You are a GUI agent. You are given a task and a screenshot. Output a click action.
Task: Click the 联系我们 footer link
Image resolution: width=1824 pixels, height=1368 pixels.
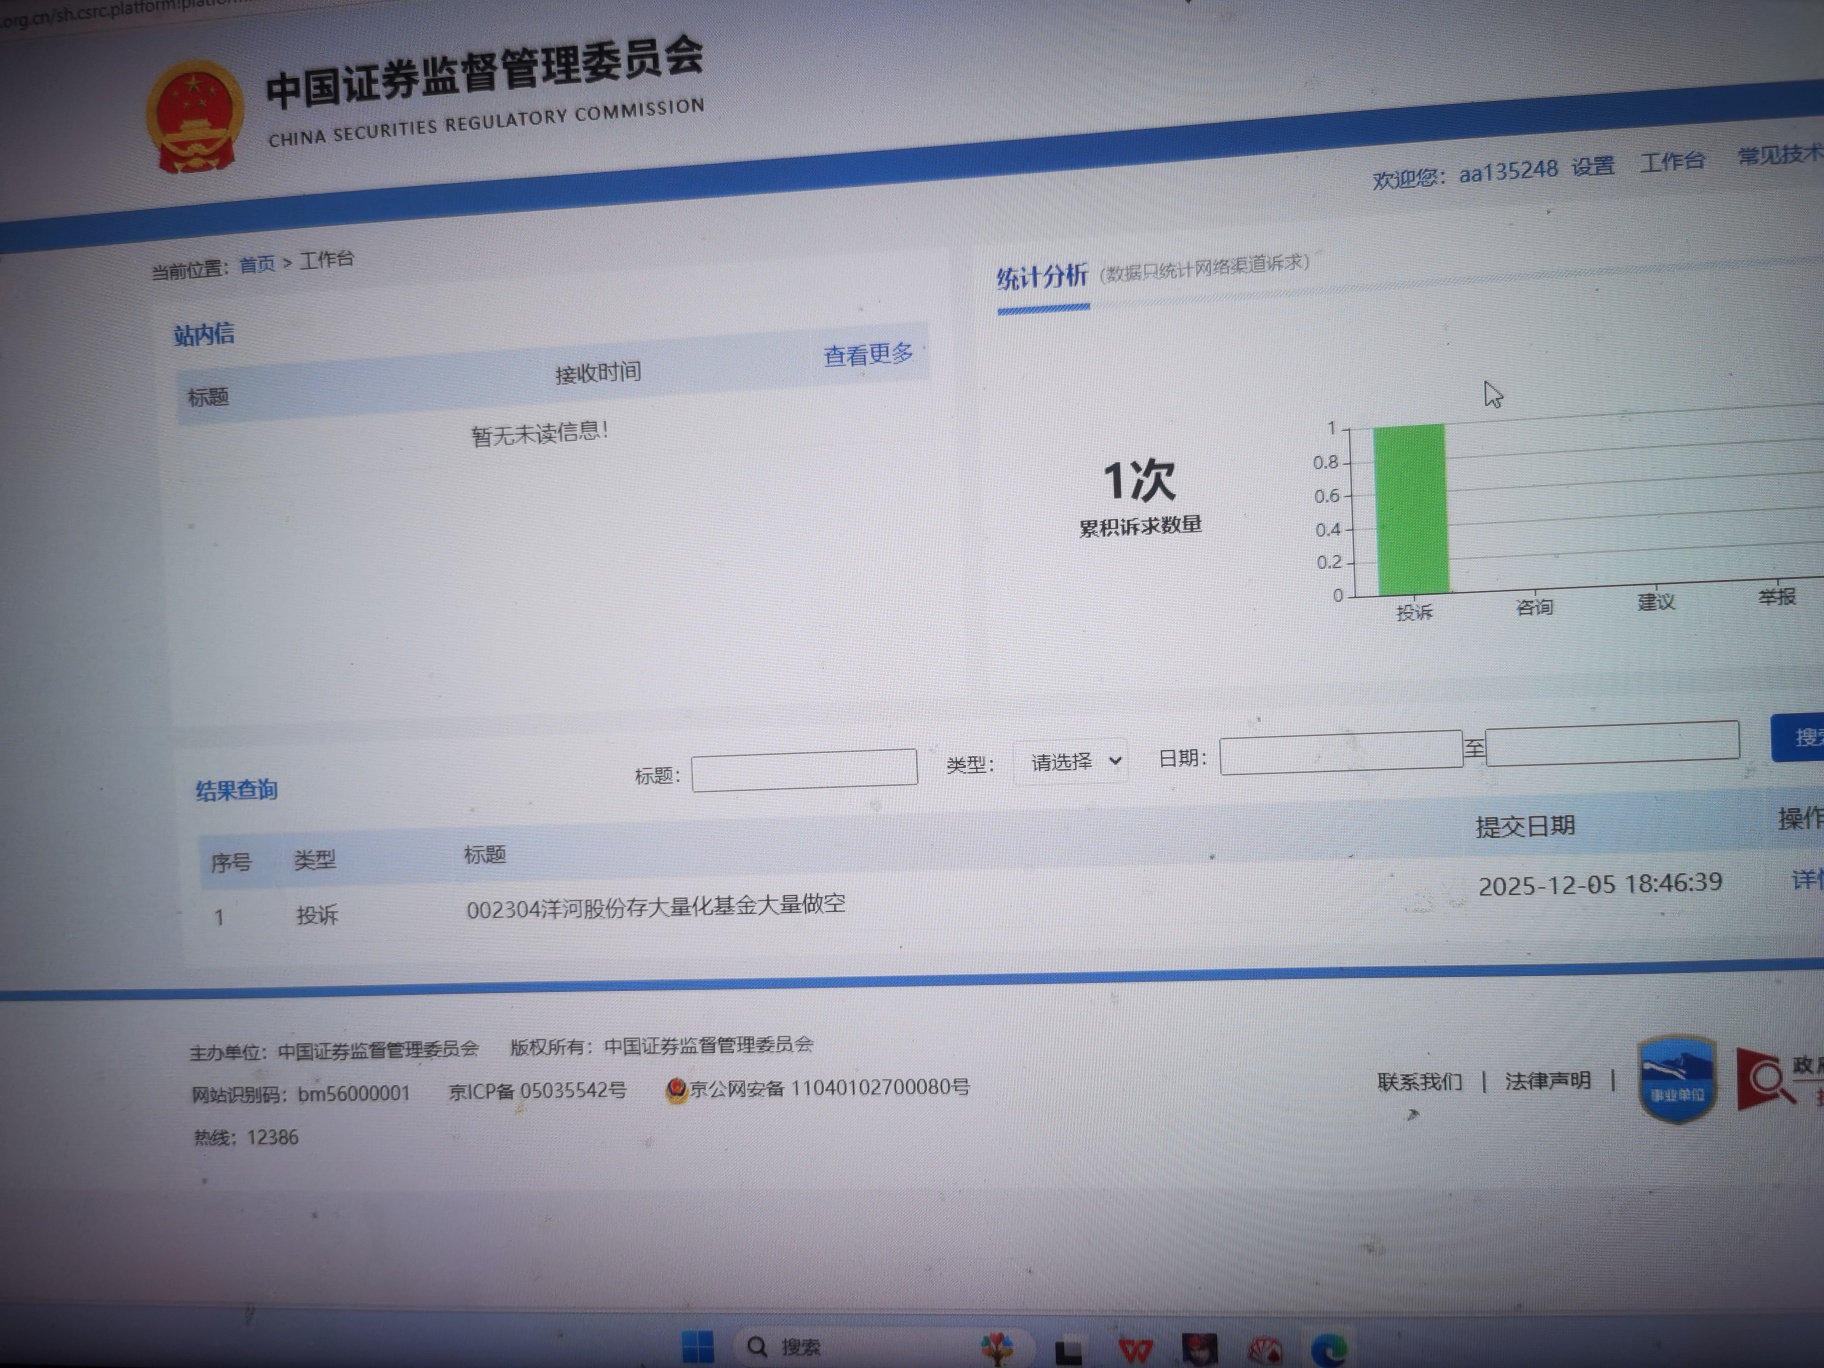(x=1419, y=1082)
